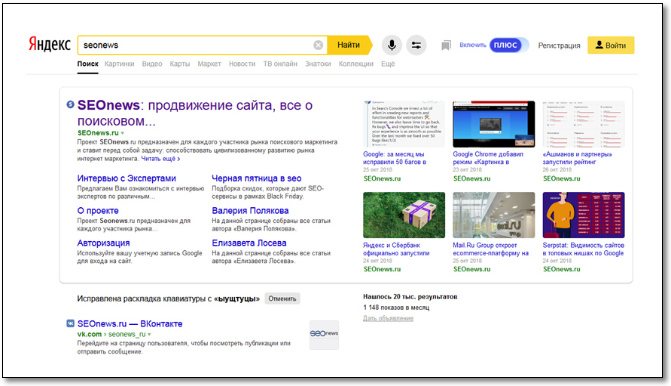671x386 pixels.
Task: Click the 1 148 показов в месяц text
Action: (x=396, y=307)
